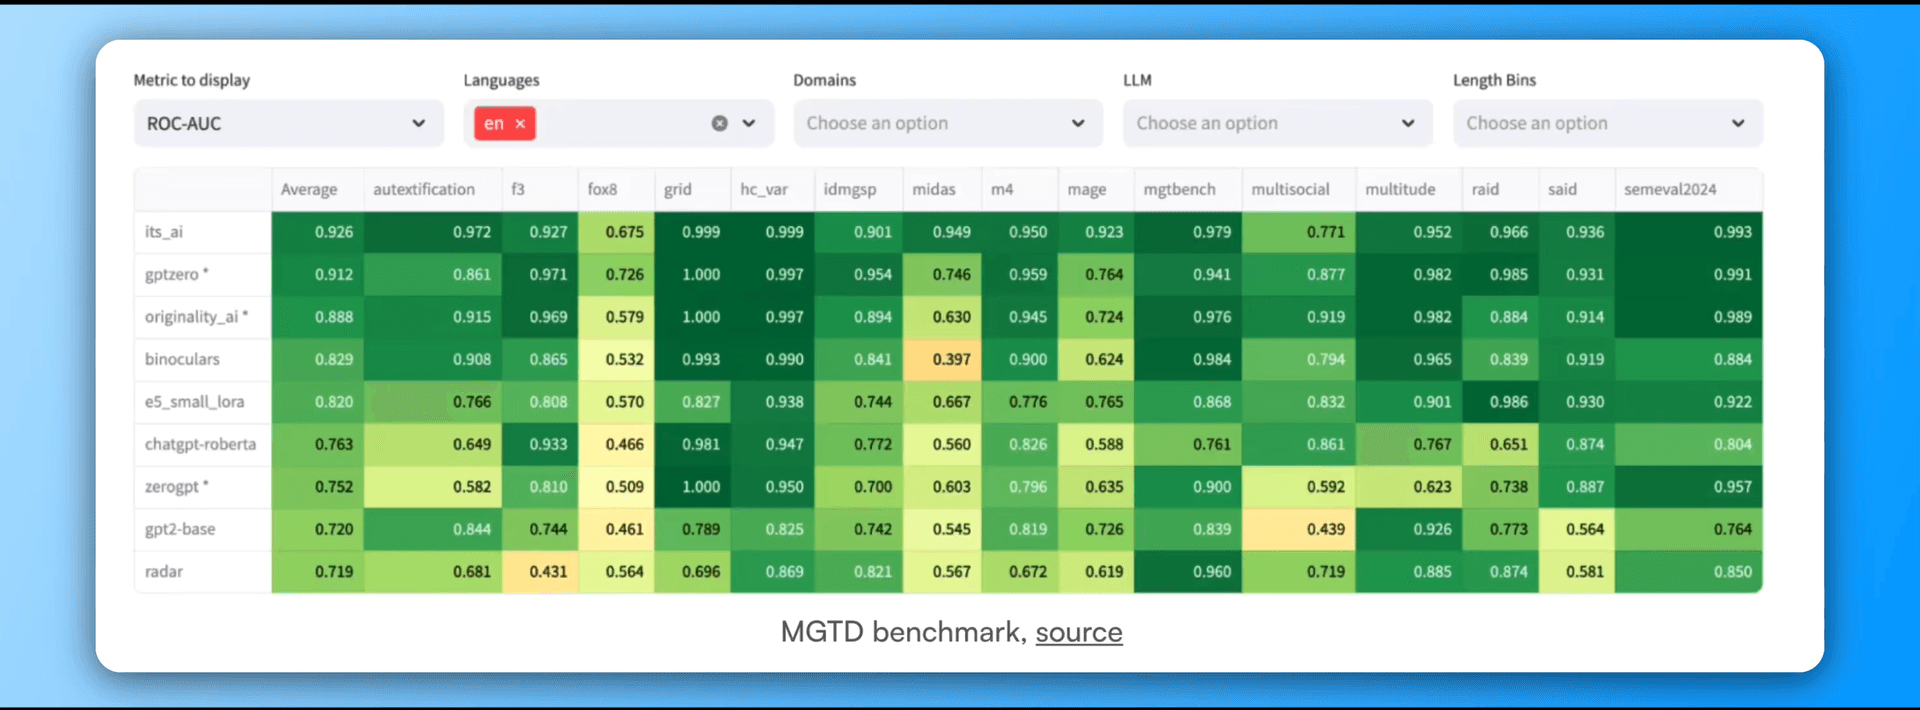Click the 0.439 multisocial cell for gpt2-base
This screenshot has height=710, width=1920.
(1298, 529)
